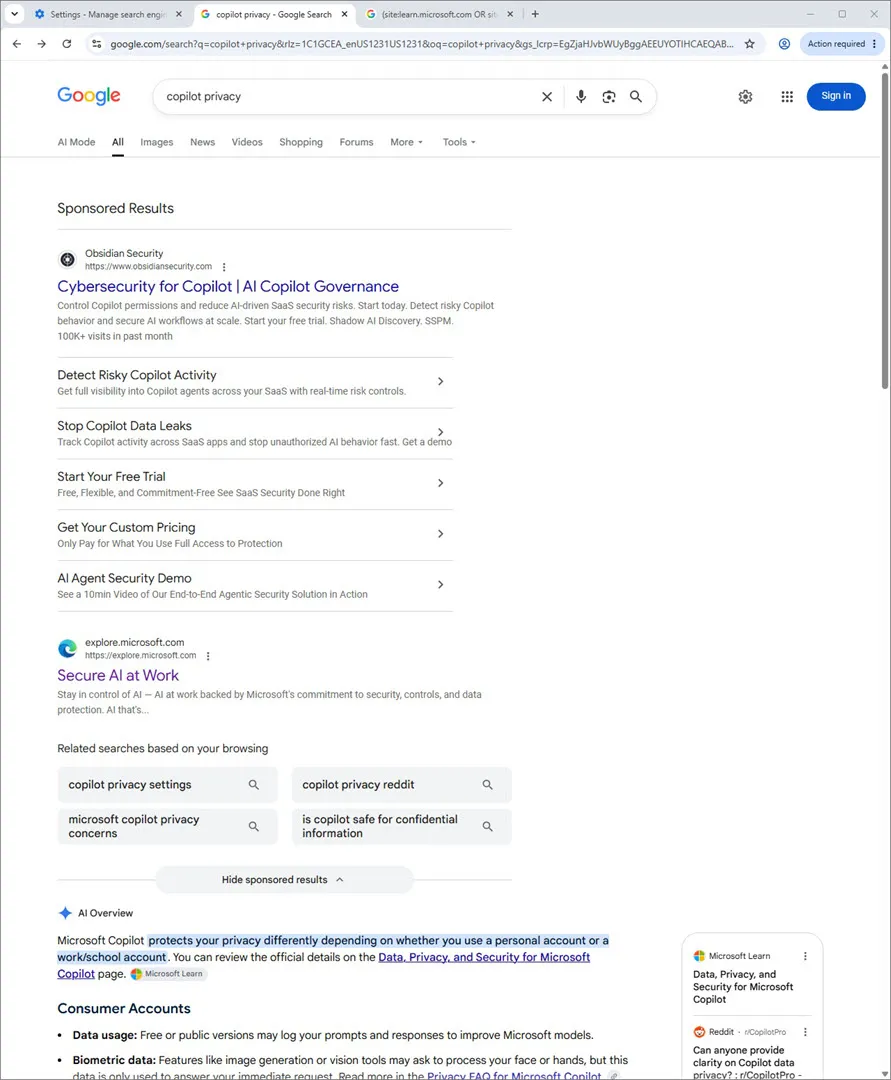Image resolution: width=891 pixels, height=1080 pixels.
Task: Open options for explore.microsoft.com ad
Action: 208,656
